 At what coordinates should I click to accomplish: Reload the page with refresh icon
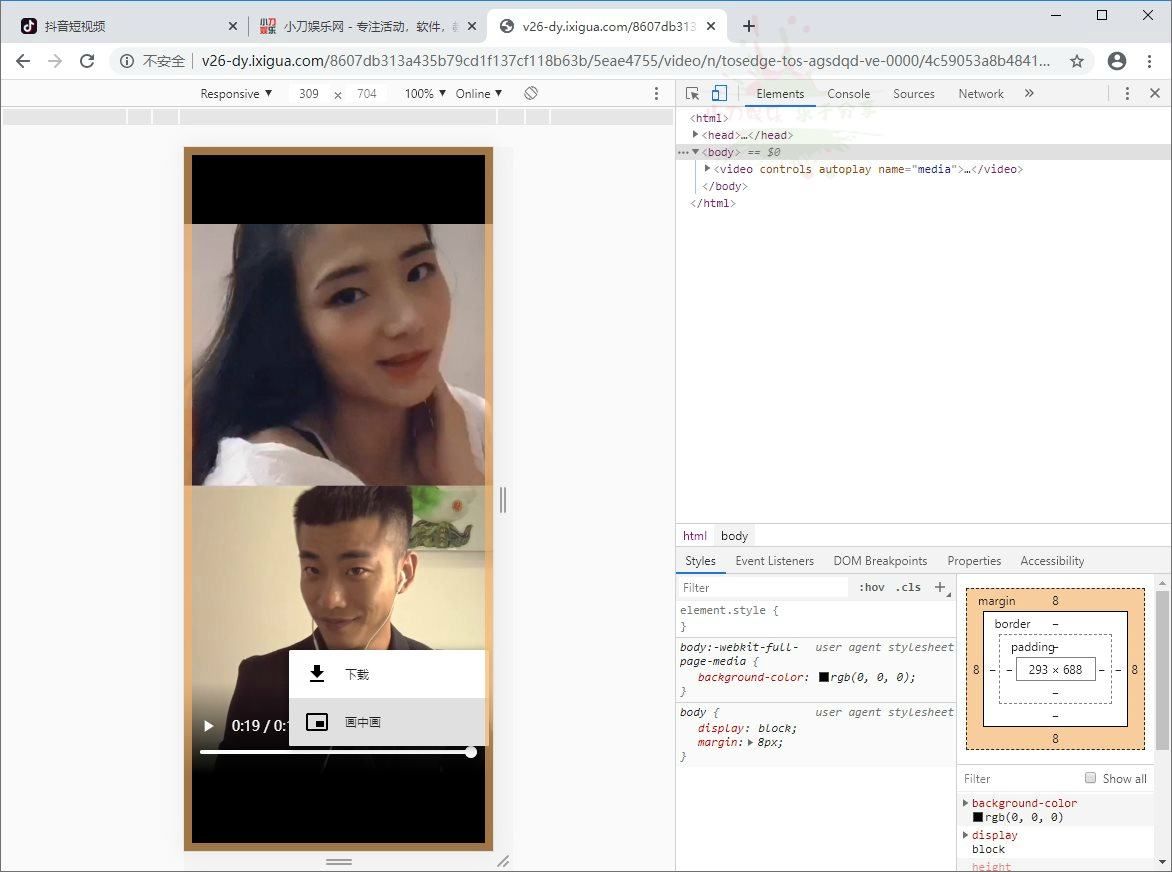click(87, 61)
